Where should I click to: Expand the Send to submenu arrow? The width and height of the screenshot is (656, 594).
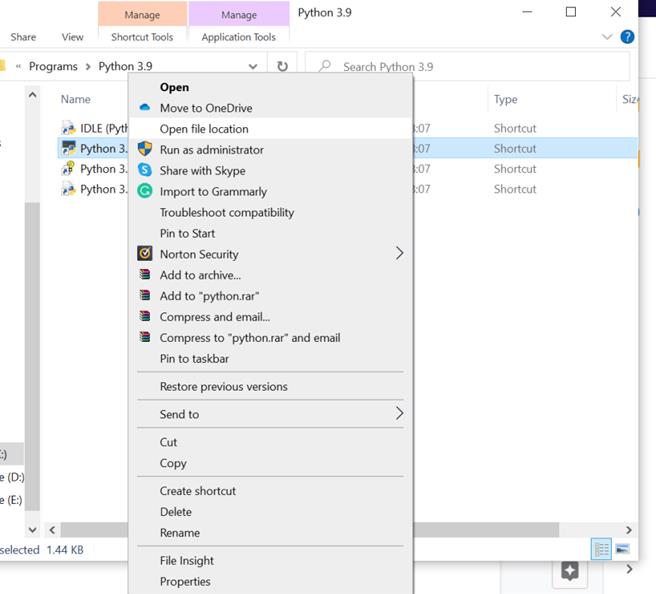click(x=399, y=413)
